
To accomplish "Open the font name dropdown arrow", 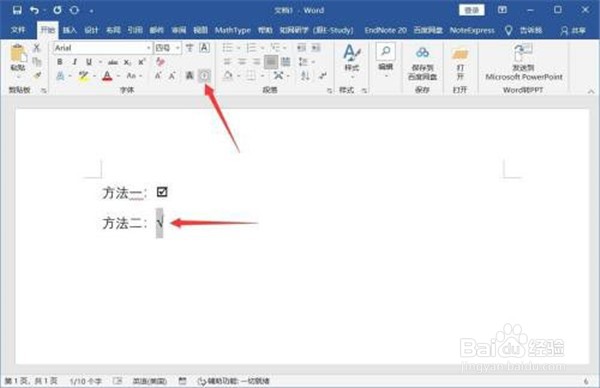I will 148,48.
